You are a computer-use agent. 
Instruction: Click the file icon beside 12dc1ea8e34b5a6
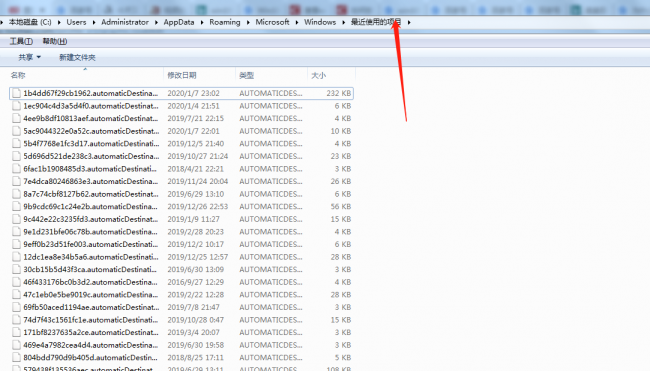(16, 257)
